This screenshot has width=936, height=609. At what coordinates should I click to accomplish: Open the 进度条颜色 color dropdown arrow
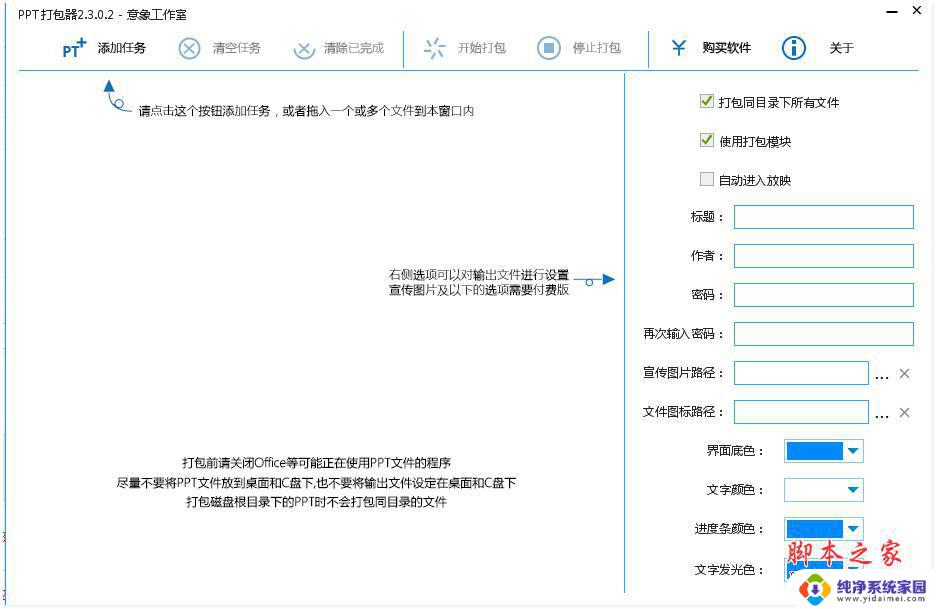pos(854,528)
